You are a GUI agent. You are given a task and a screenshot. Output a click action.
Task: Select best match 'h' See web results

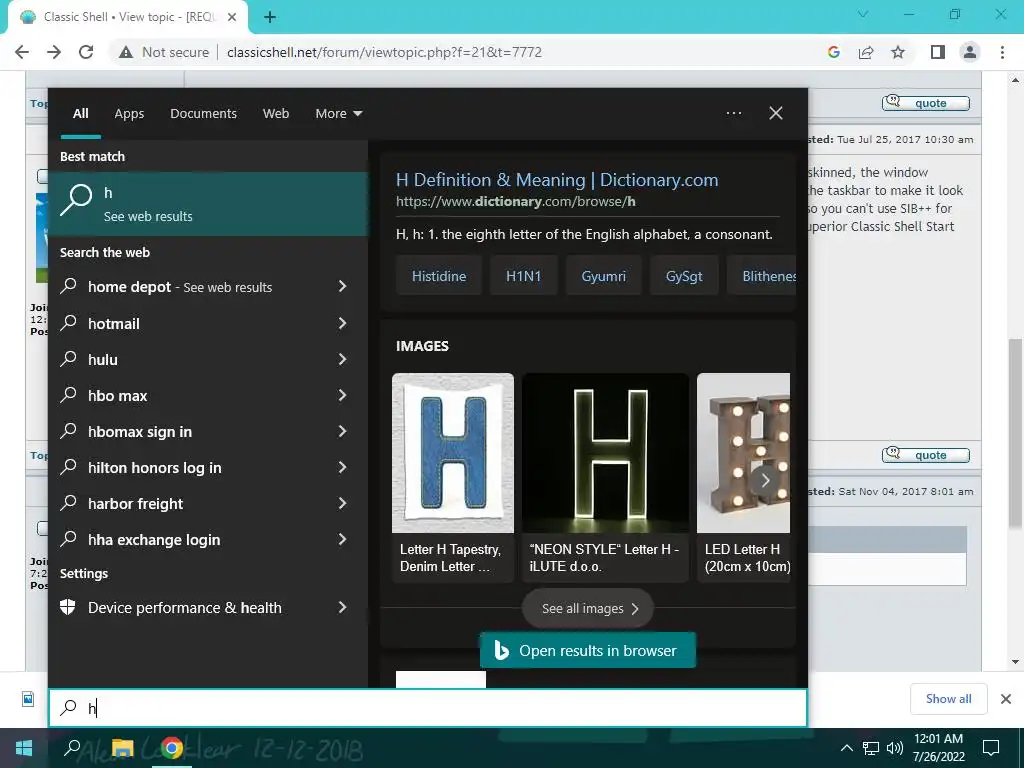click(x=208, y=204)
